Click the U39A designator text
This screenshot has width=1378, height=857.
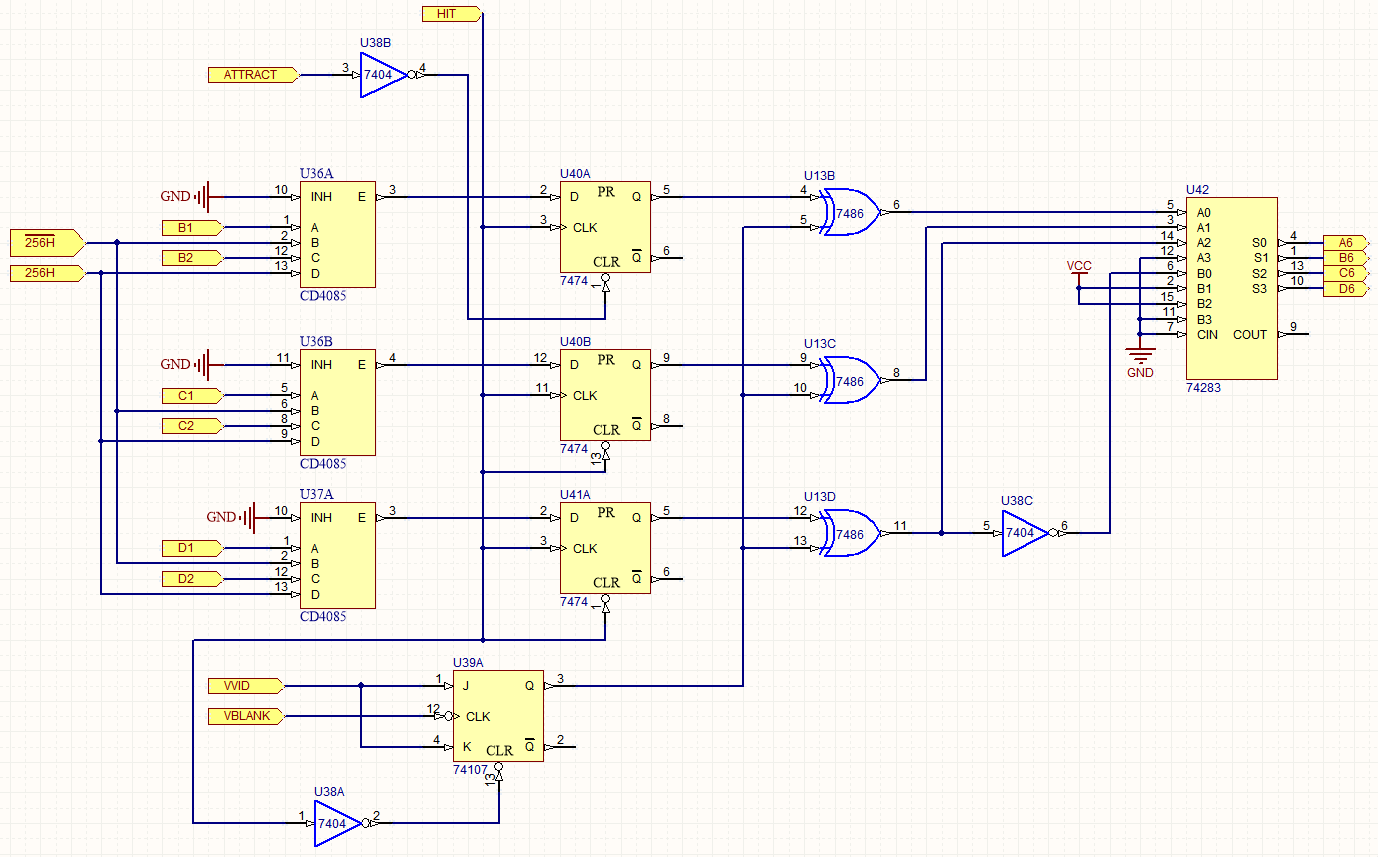coord(468,662)
